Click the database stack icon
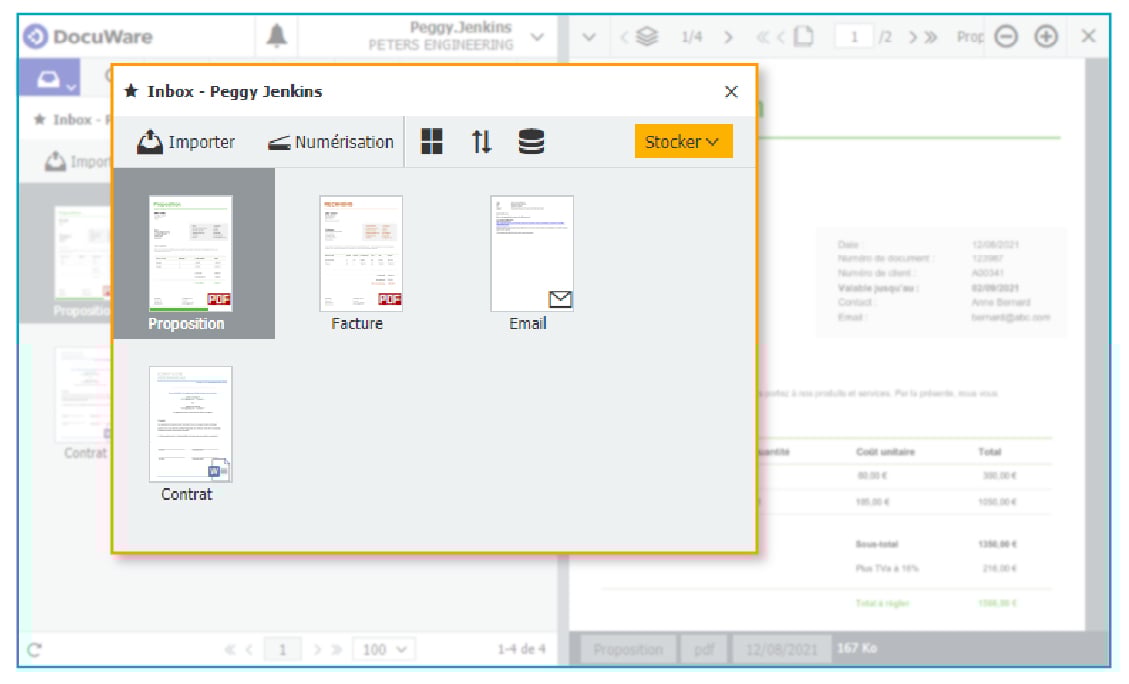 531,142
